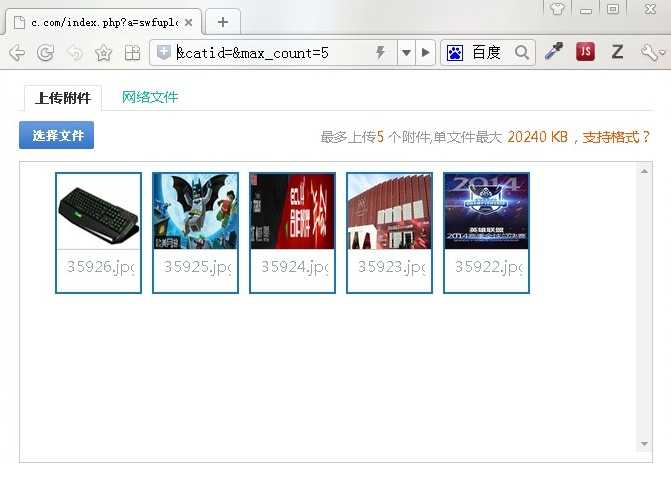This screenshot has height=481, width=671.
Task: Click the file list scrollbar up arrow
Action: click(644, 171)
